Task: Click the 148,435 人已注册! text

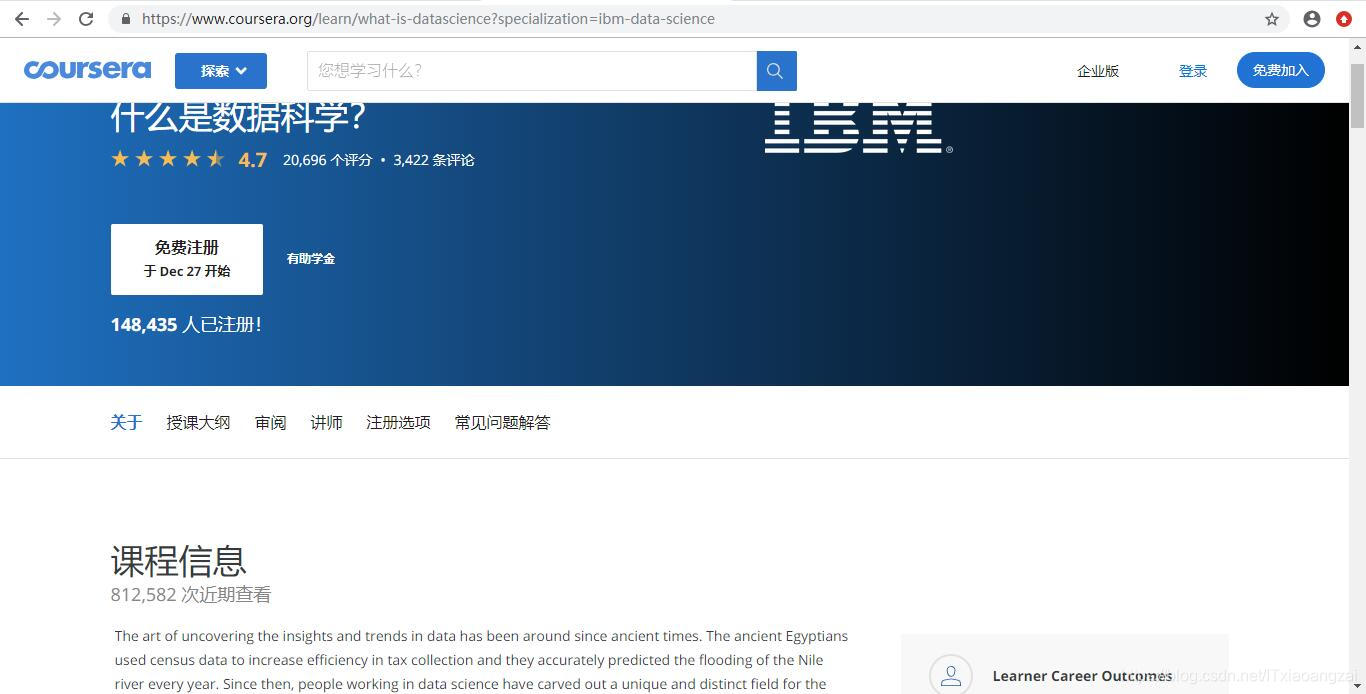Action: coord(187,325)
